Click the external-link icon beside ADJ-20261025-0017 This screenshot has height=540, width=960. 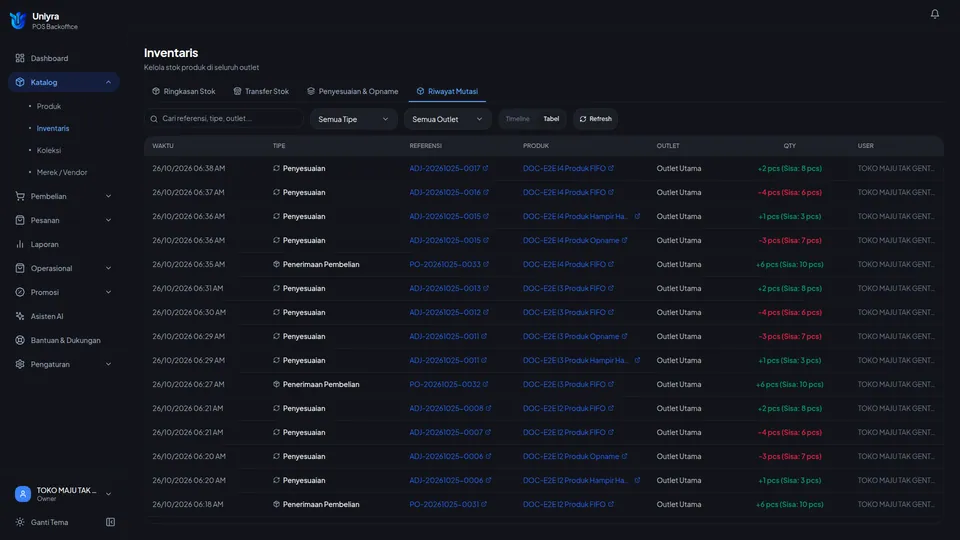[x=486, y=168]
